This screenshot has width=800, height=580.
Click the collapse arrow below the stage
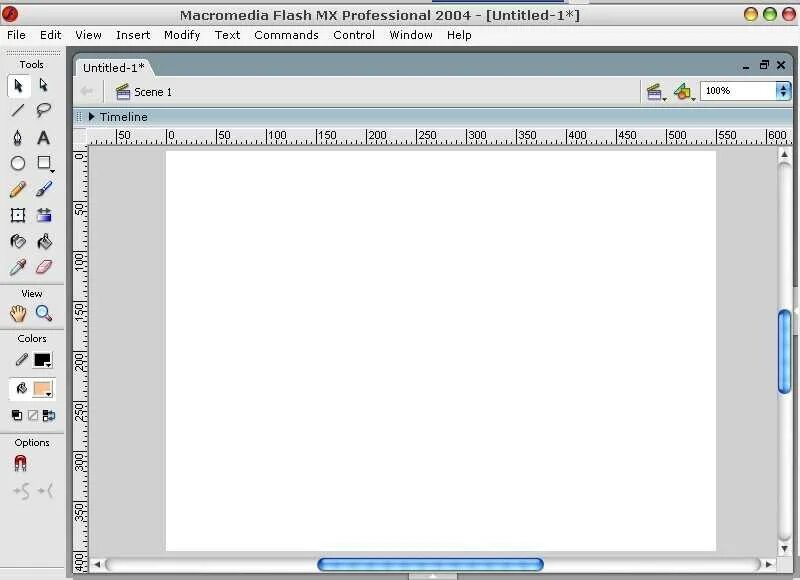tap(433, 576)
